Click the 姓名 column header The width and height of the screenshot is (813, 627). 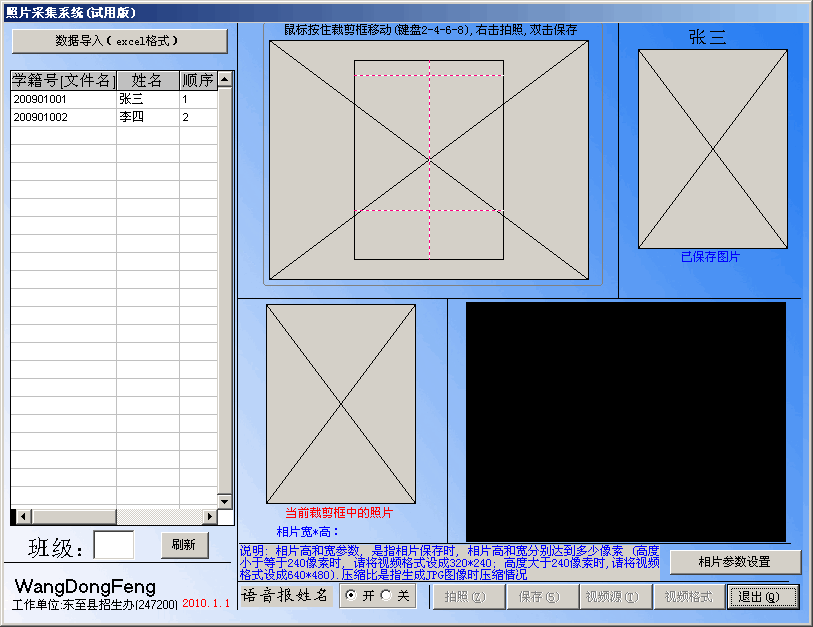pyautogui.click(x=147, y=81)
